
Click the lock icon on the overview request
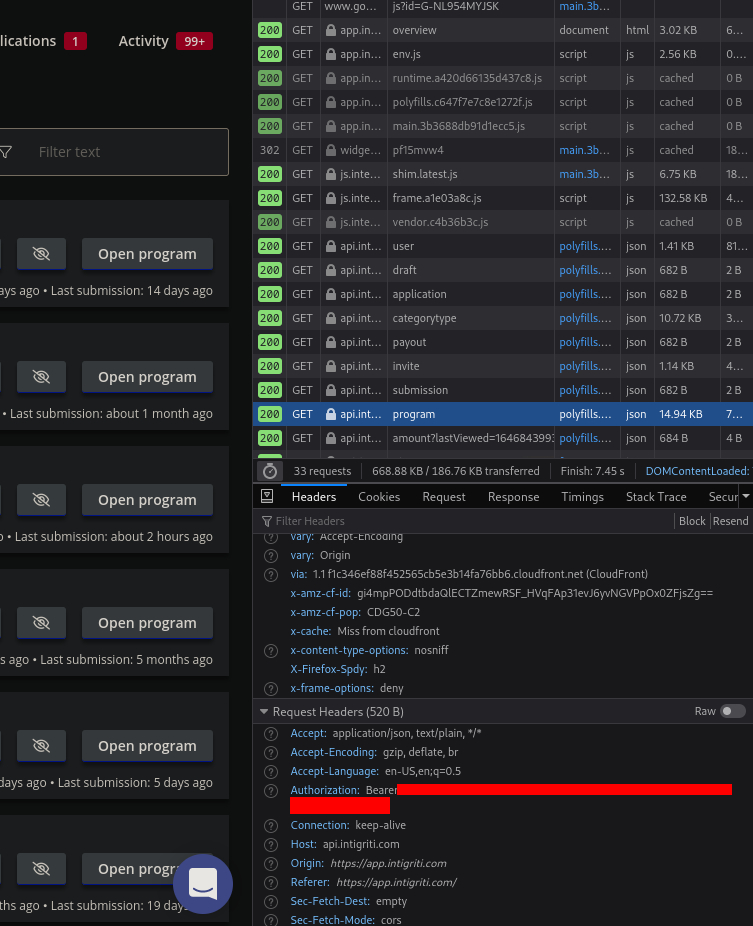pos(331,30)
